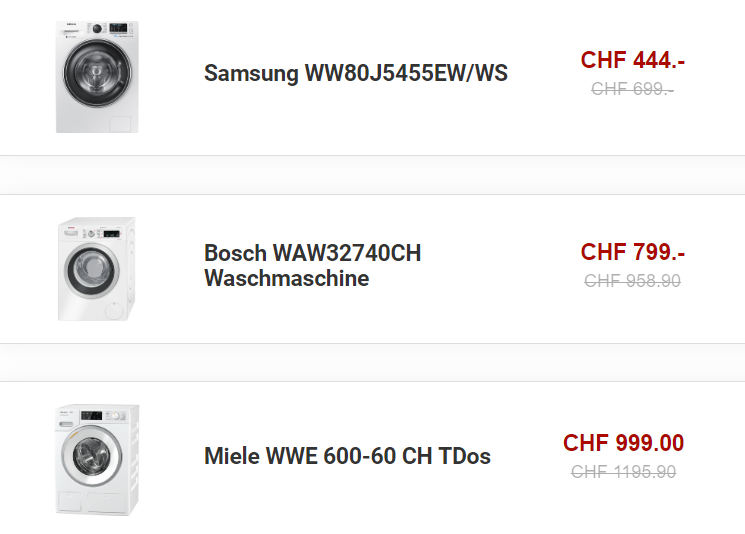745x534 pixels.
Task: Click the gray divider below the Samsung listing
Action: click(372, 175)
